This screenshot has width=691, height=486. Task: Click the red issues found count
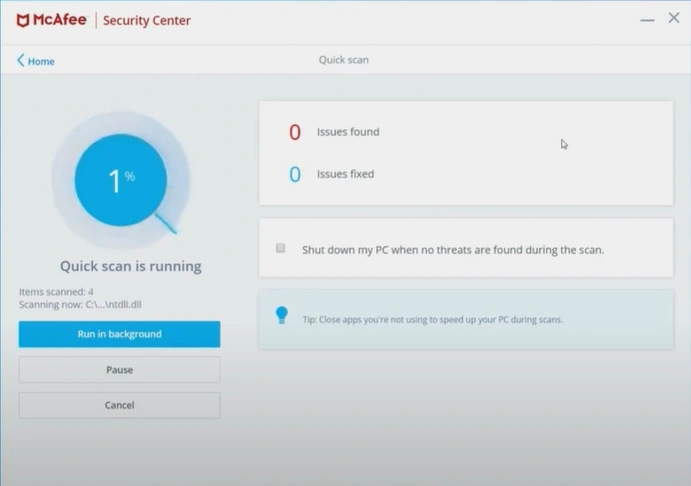coord(295,132)
